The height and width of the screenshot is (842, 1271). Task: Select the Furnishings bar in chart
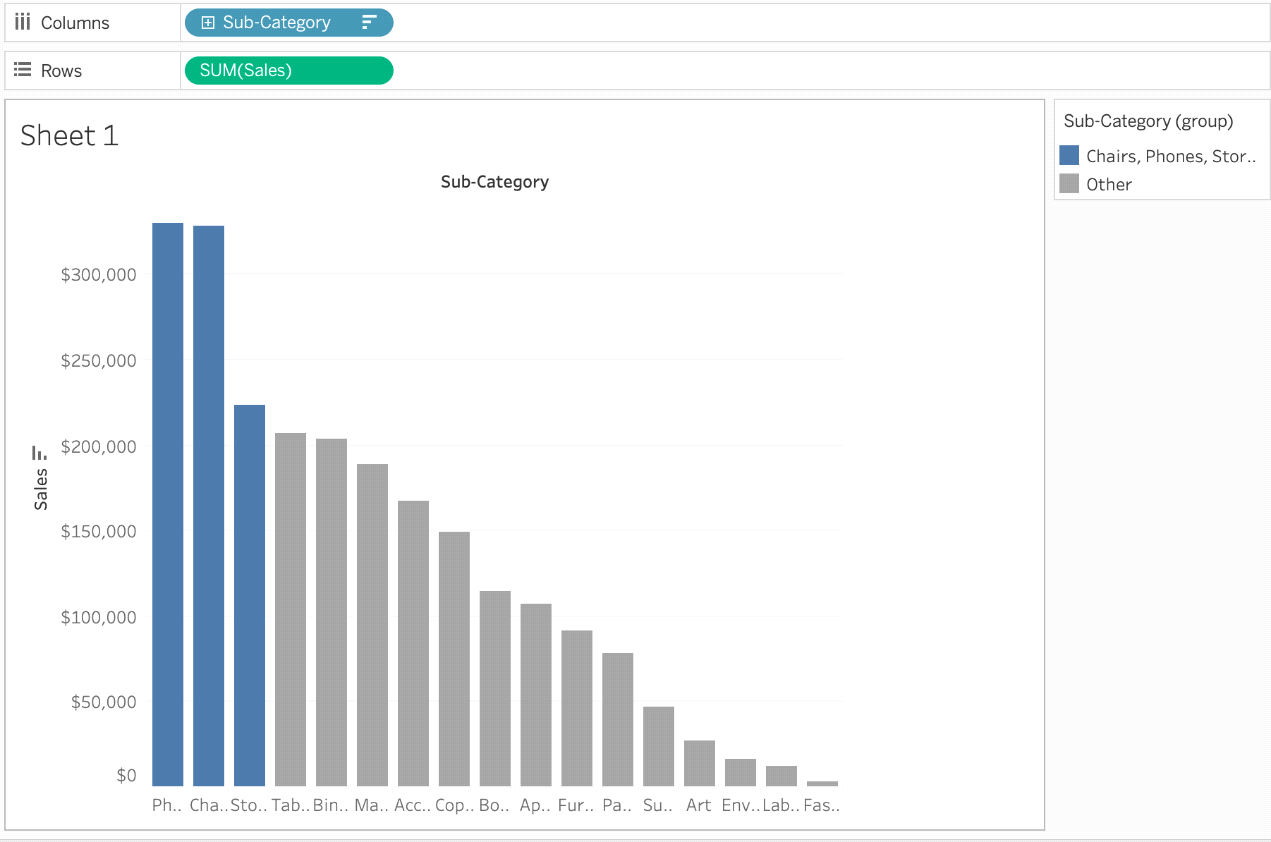(x=577, y=708)
